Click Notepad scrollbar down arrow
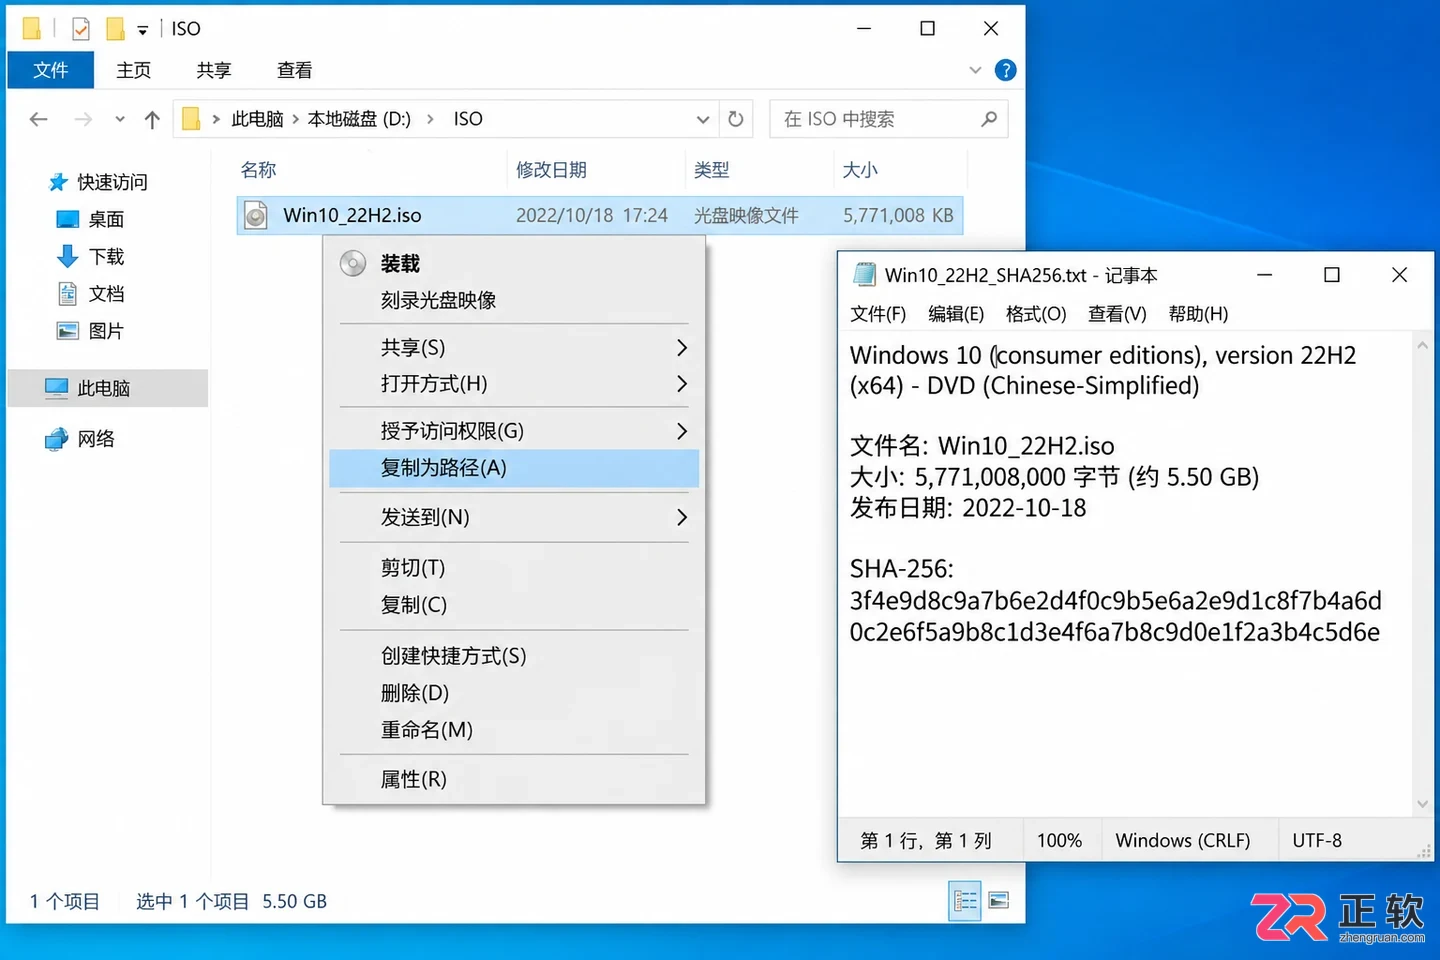 point(1422,804)
